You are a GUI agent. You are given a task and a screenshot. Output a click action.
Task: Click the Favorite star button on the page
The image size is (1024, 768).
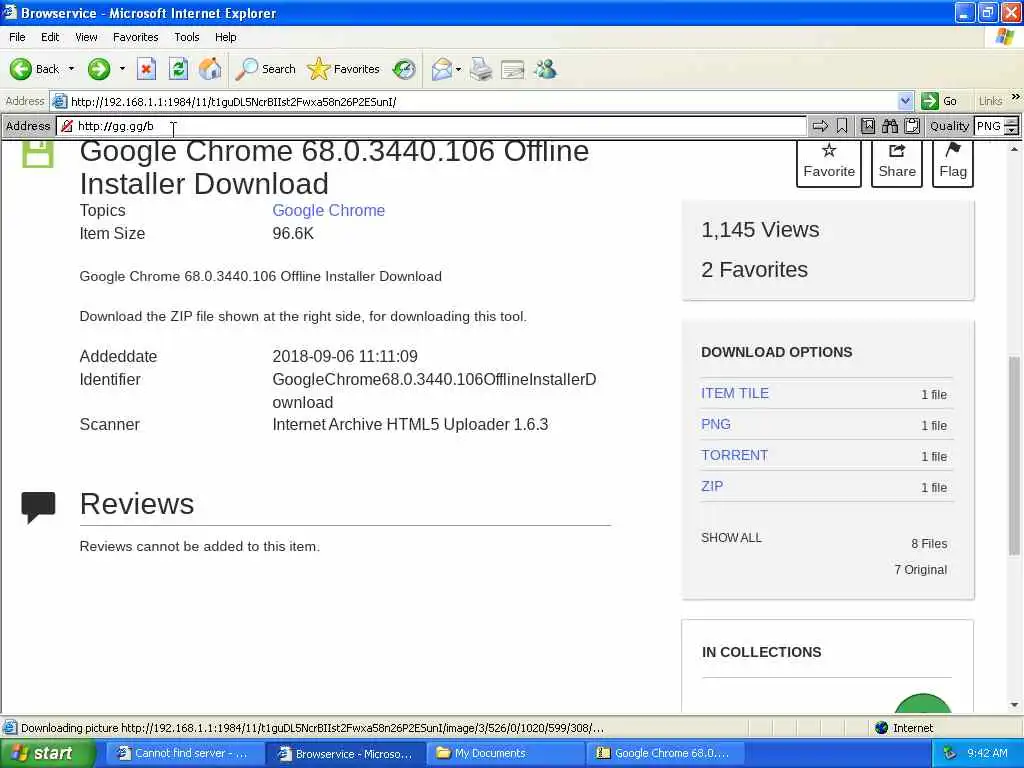(x=829, y=161)
